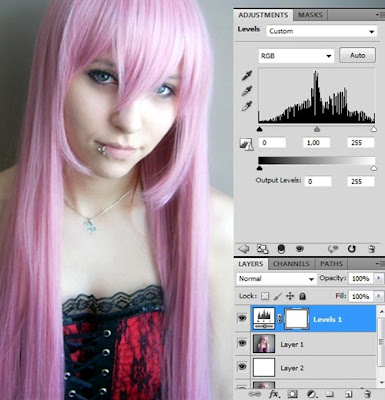This screenshot has width=385, height=400.
Task: Open the layer style fx menu
Action: tap(274, 394)
